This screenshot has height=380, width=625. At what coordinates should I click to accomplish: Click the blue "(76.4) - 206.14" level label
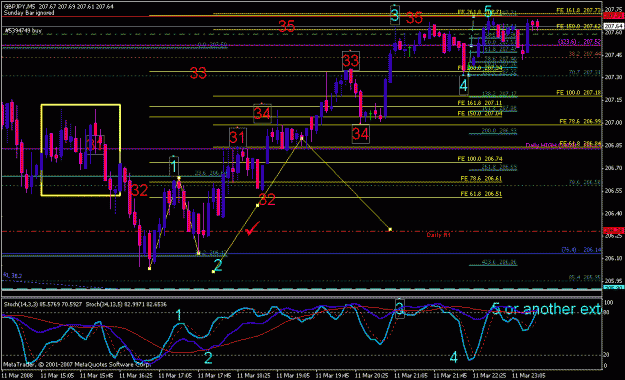click(x=581, y=250)
